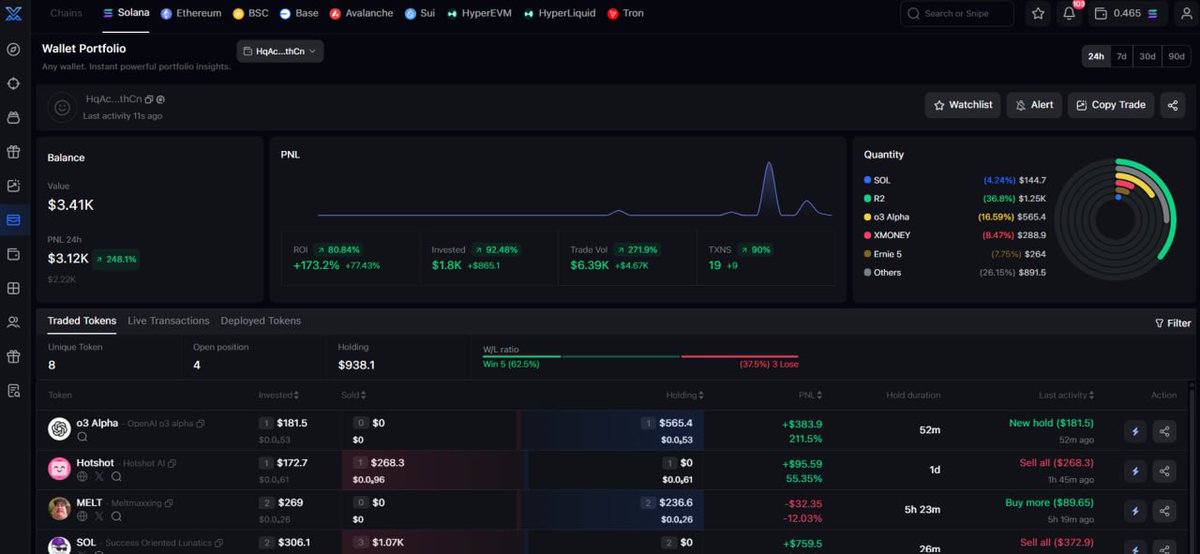Click share icon in MELT row
The width and height of the screenshot is (1200, 554).
point(1164,510)
